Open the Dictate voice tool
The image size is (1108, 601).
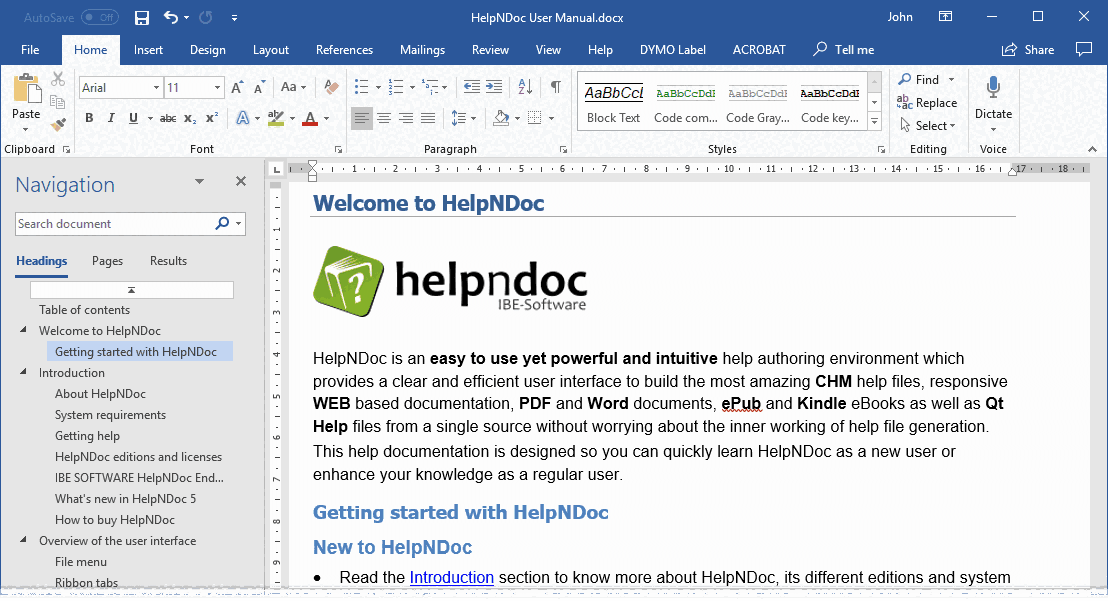pos(993,100)
